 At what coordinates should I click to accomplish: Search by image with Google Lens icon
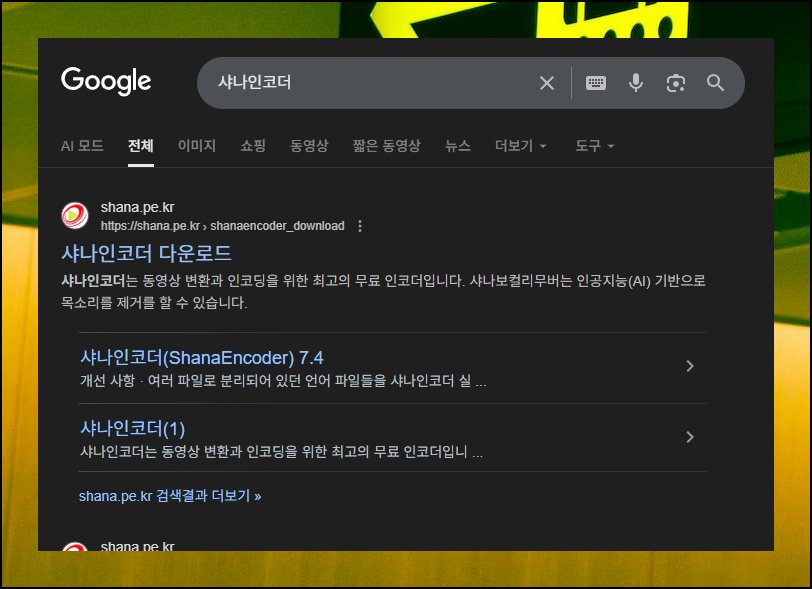point(676,83)
